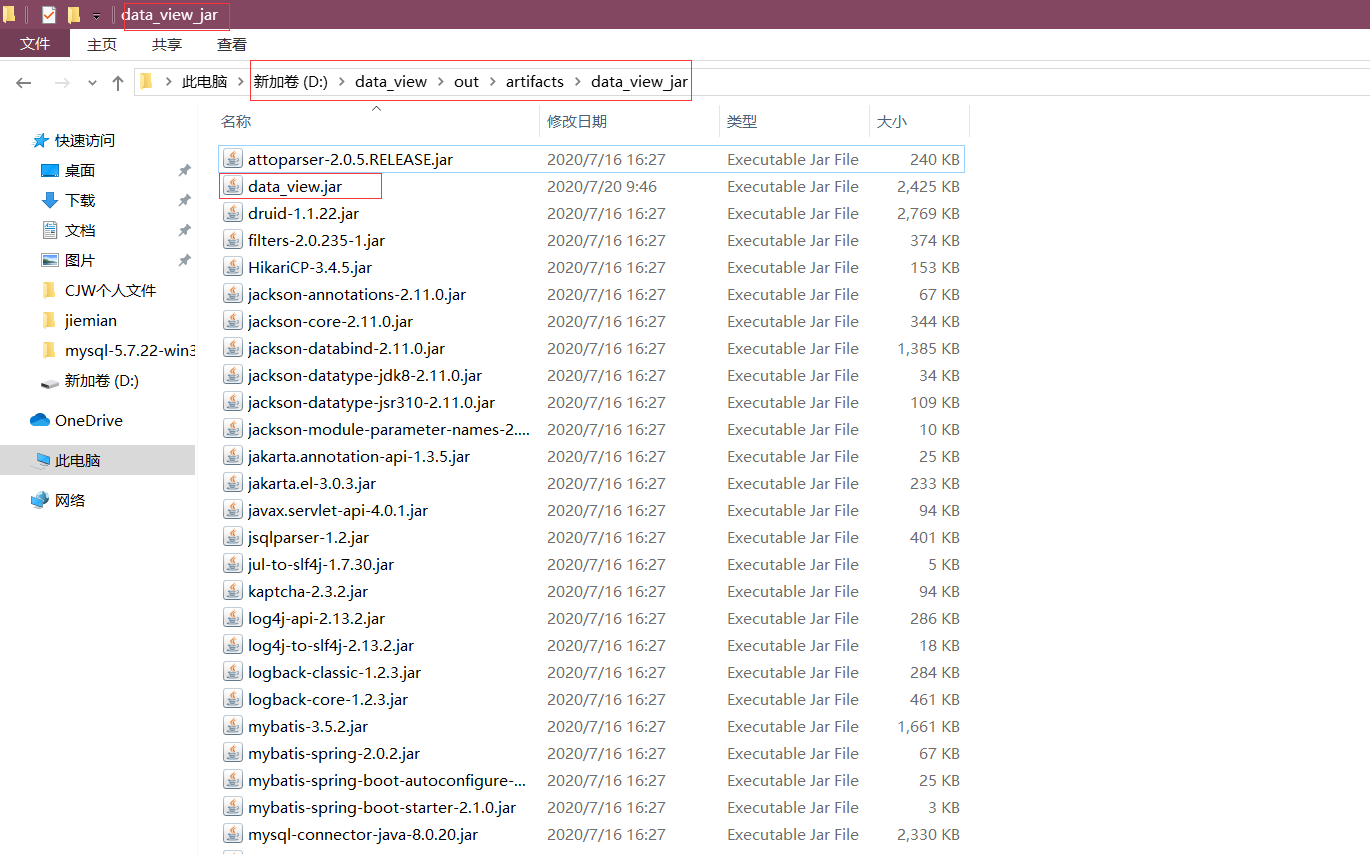The image size is (1370, 854).
Task: Click the Up one level arrow
Action: 118,82
